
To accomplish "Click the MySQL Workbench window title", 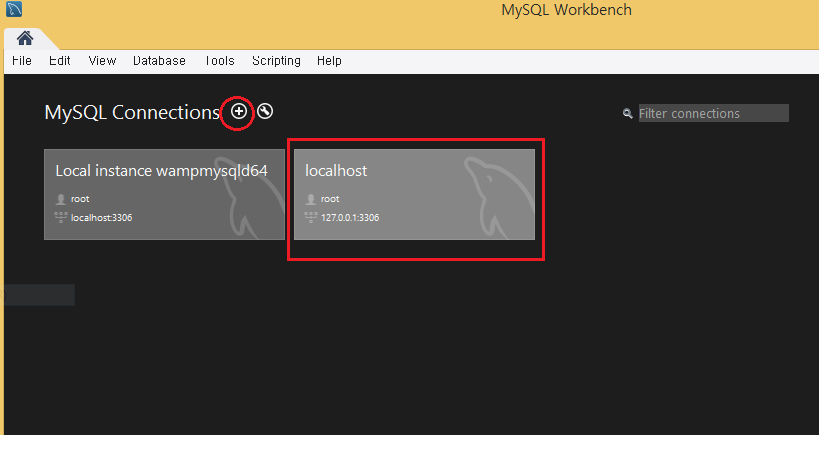I will [566, 10].
